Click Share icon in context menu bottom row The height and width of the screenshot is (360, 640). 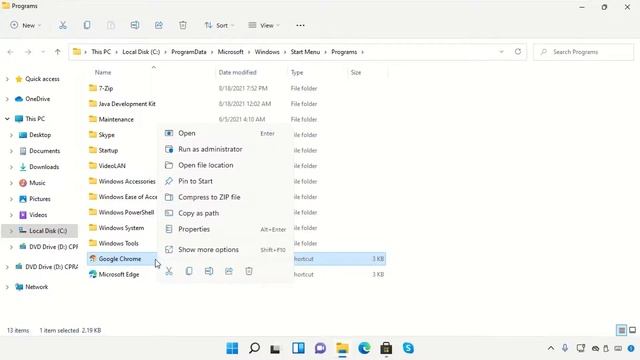tap(229, 271)
